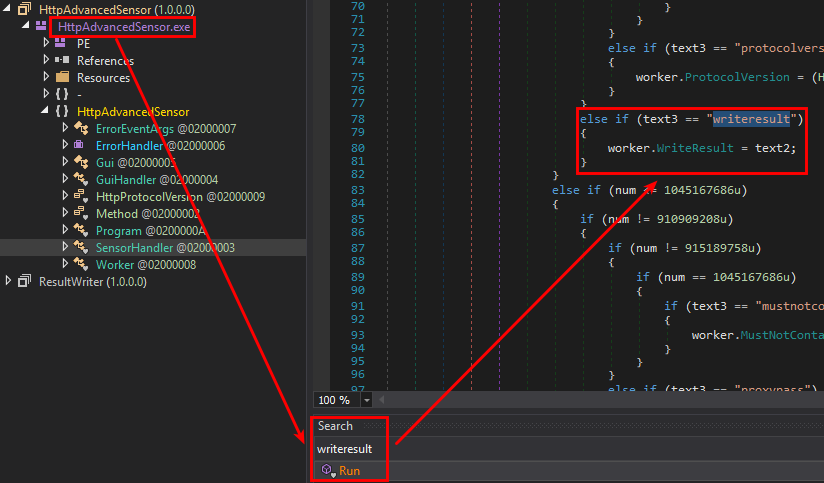Expand the ResultWriter assembly node
The height and width of the screenshot is (483, 824).
(9, 282)
